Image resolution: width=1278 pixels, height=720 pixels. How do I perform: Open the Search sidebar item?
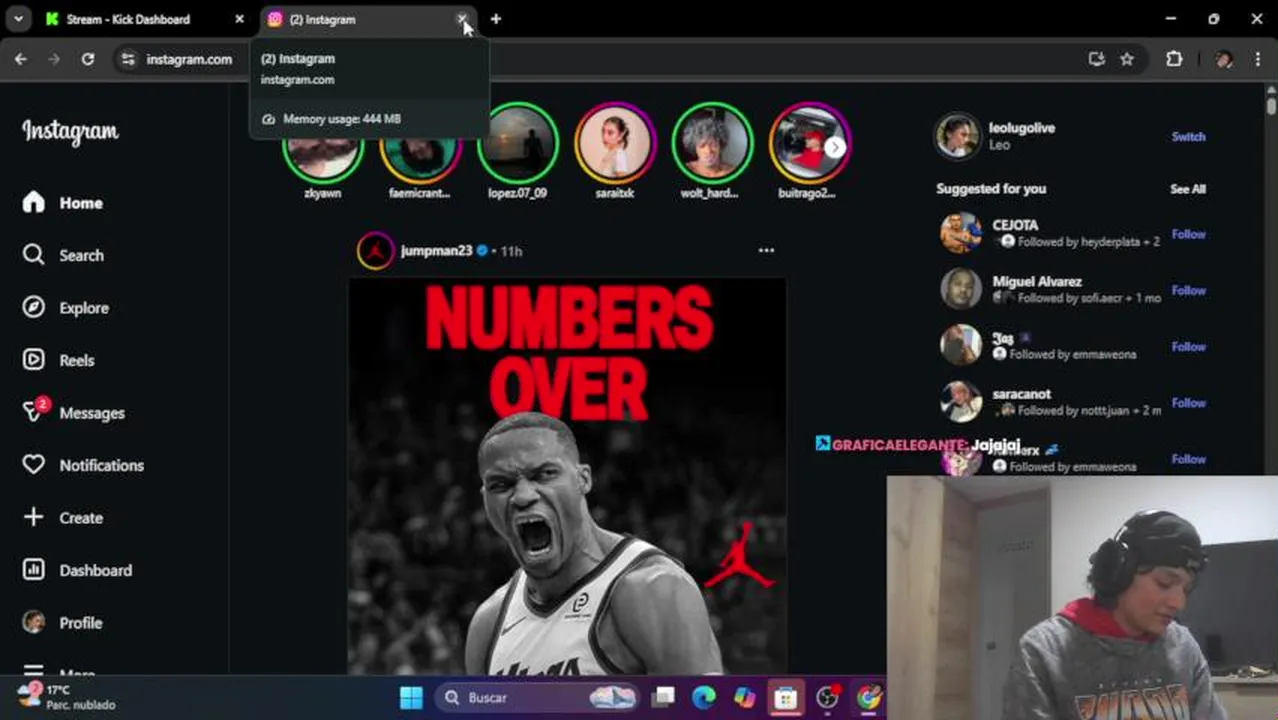[62, 255]
